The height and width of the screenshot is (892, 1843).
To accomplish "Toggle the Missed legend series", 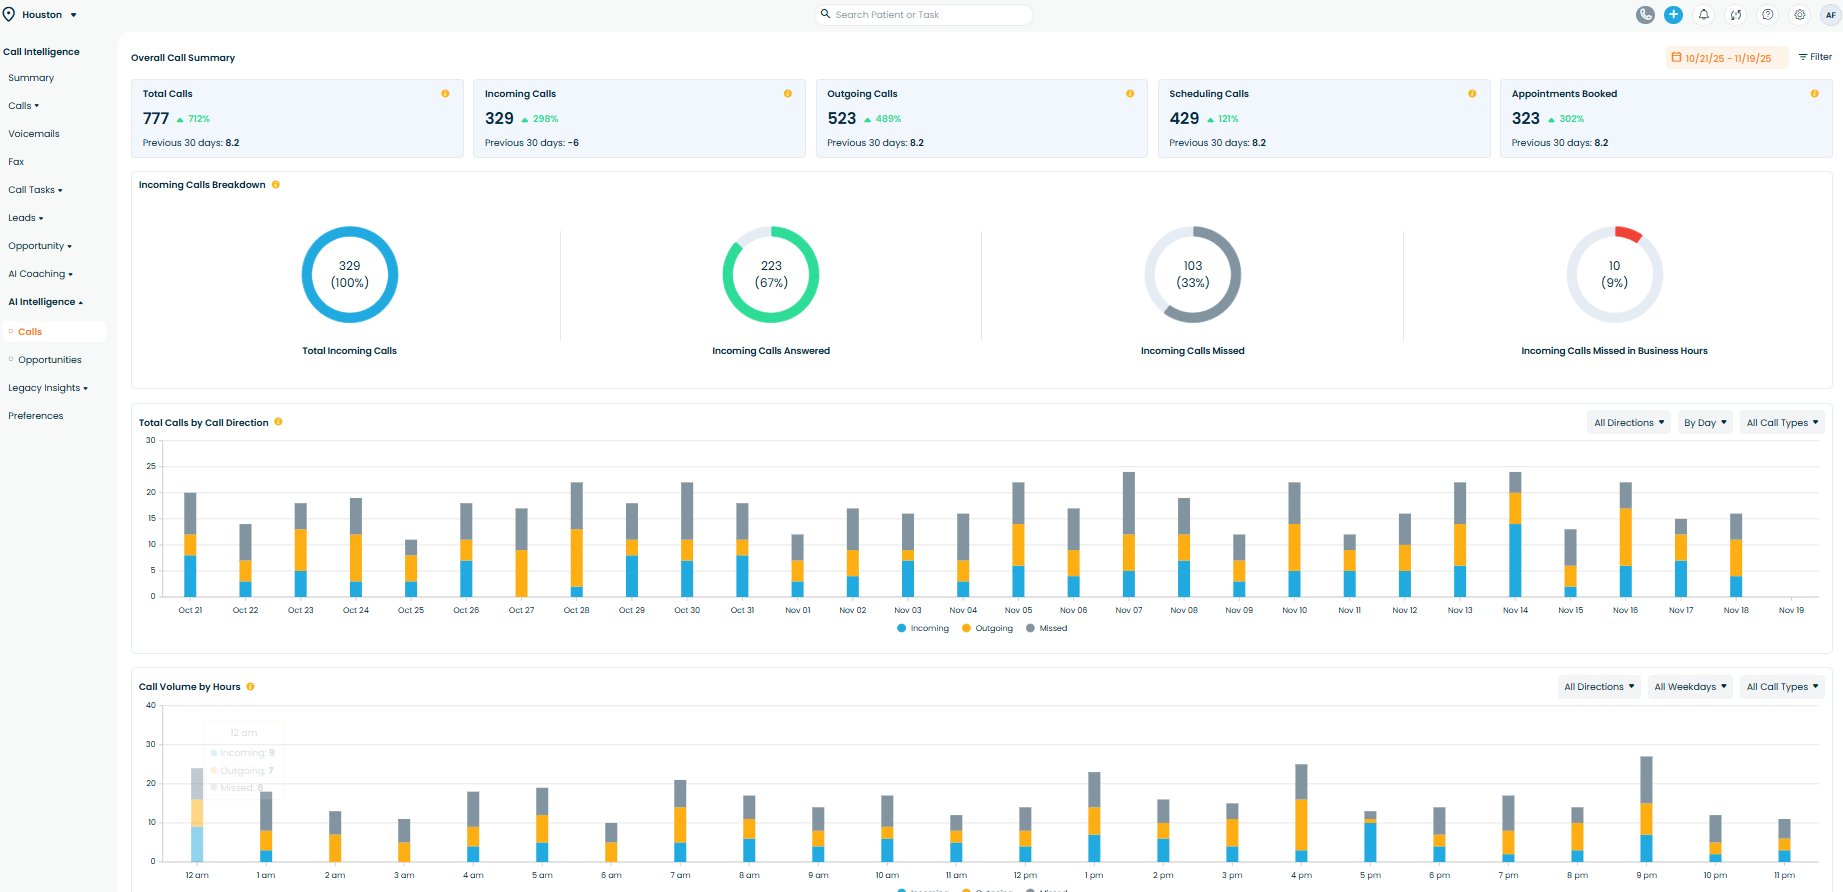I will [x=1047, y=629].
